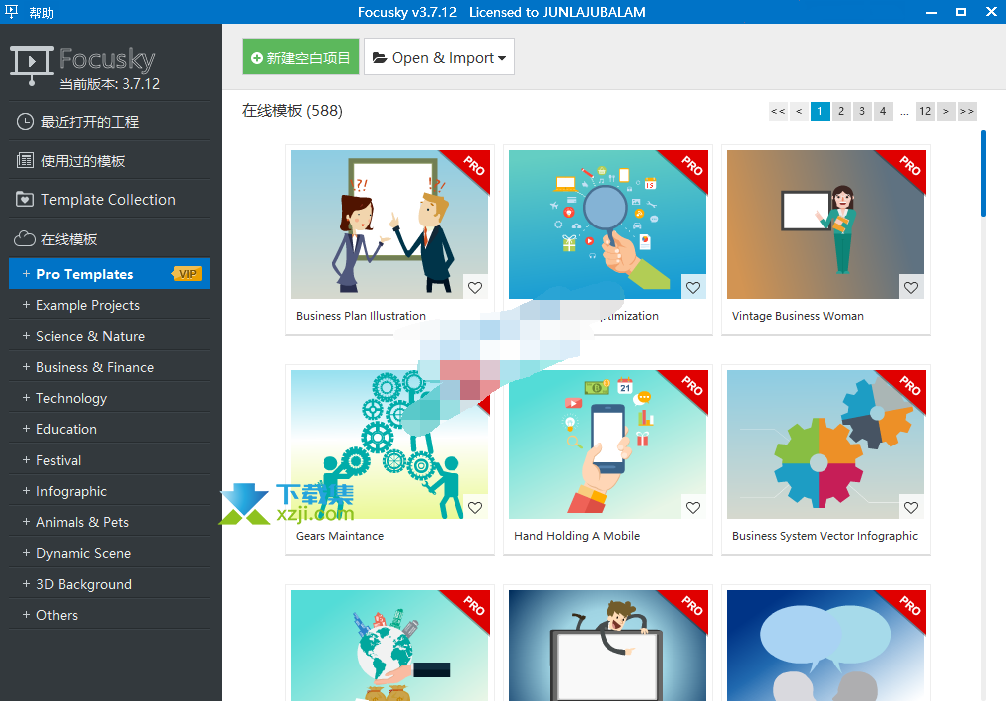Screen dimensions: 1006x701
Task: Expand the Pro Templates category
Action: pyautogui.click(x=26, y=274)
